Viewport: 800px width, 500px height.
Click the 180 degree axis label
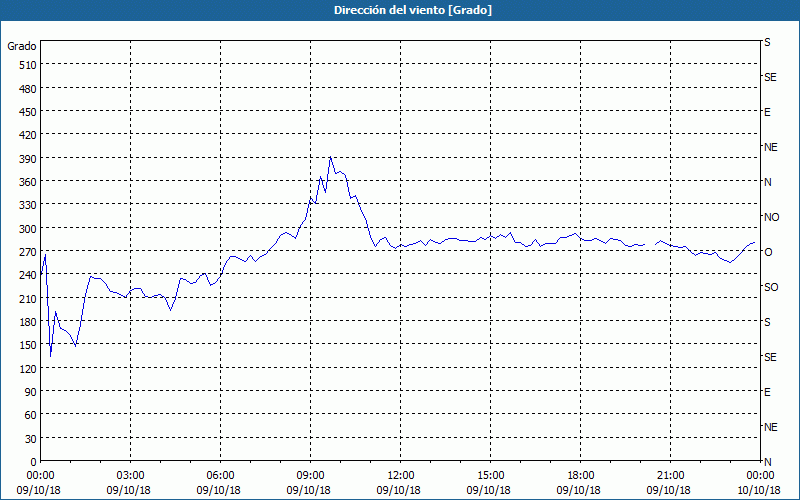(28, 321)
